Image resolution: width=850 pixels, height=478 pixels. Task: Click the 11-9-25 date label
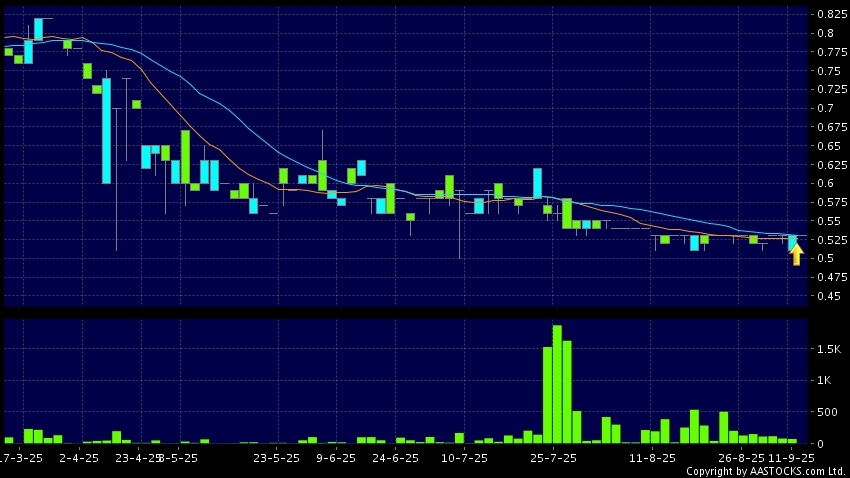click(x=791, y=458)
